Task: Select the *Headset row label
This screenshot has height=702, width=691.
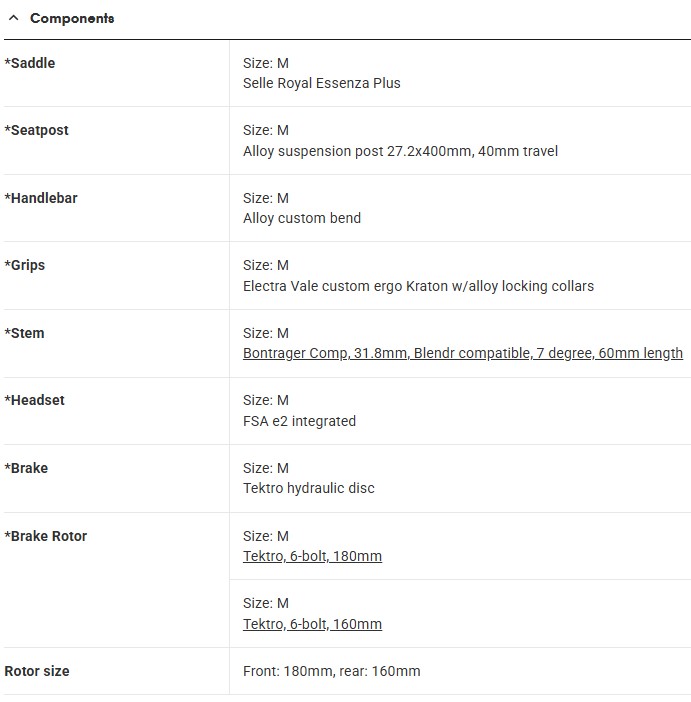Action: [35, 400]
